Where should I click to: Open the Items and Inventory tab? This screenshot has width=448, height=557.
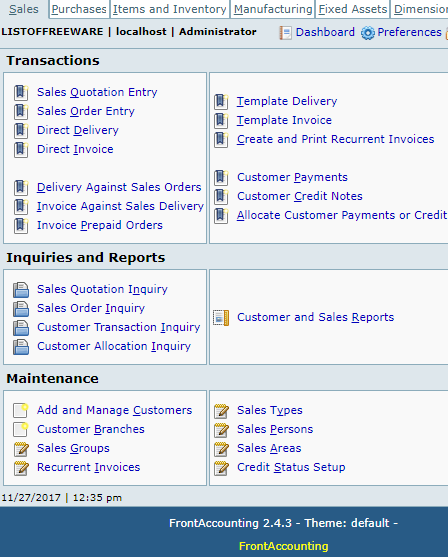point(170,9)
